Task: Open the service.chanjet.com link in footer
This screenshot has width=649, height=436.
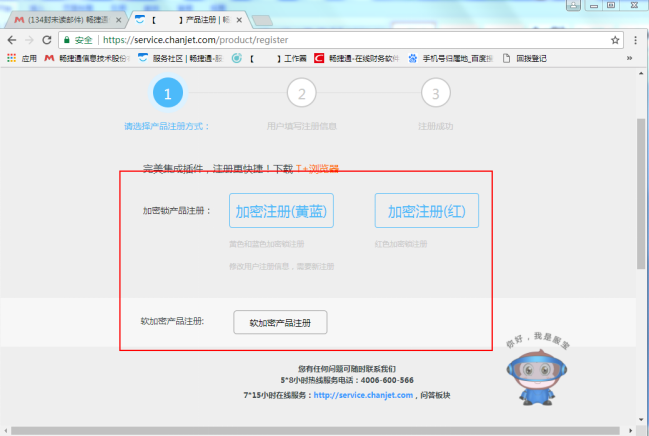Action: click(362, 395)
